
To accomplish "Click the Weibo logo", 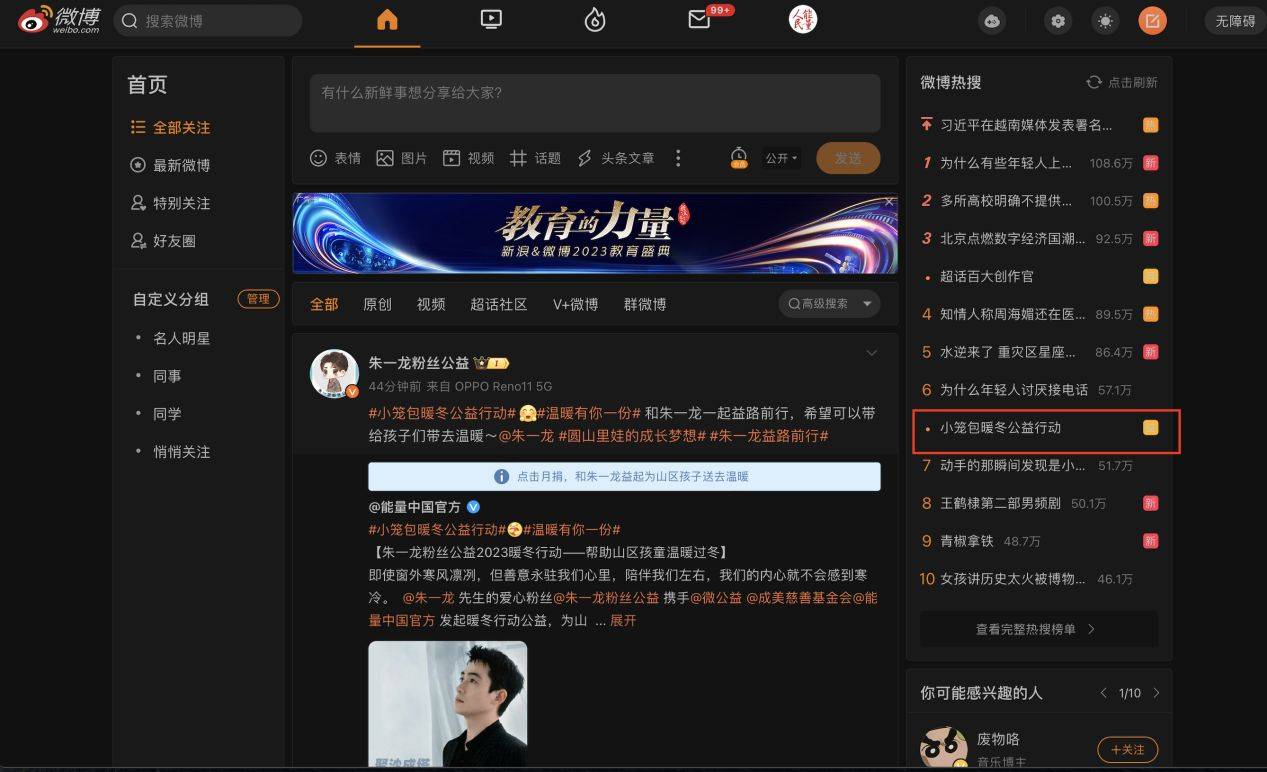I will coord(59,20).
